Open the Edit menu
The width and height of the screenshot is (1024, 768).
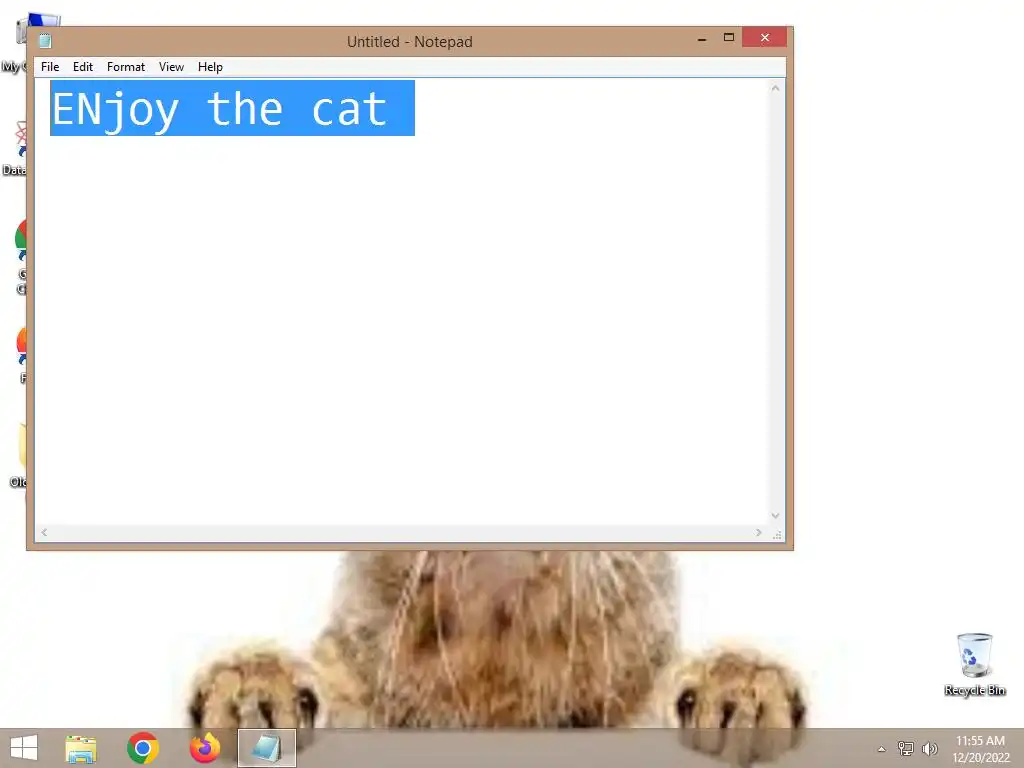pos(83,67)
